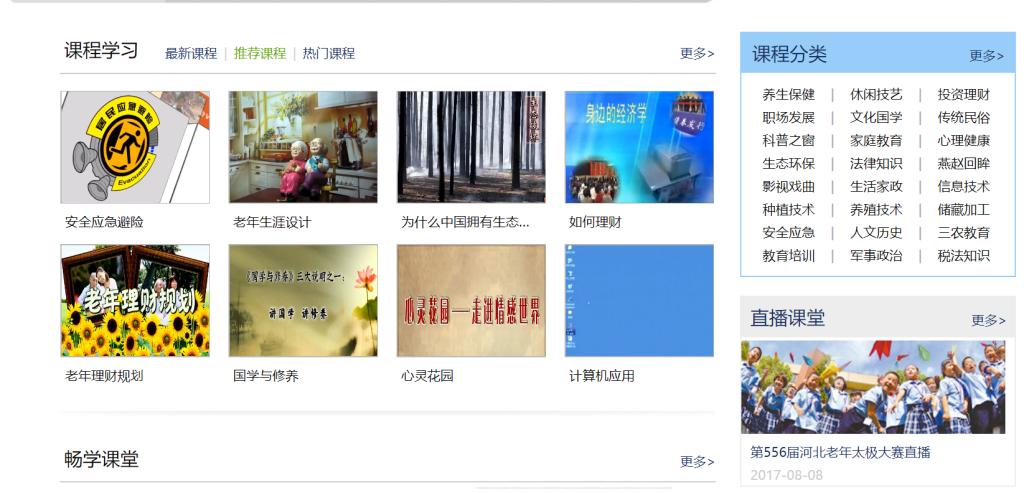Select the 投资理财 category link
Screen dimensions: 1024x493
(964, 95)
